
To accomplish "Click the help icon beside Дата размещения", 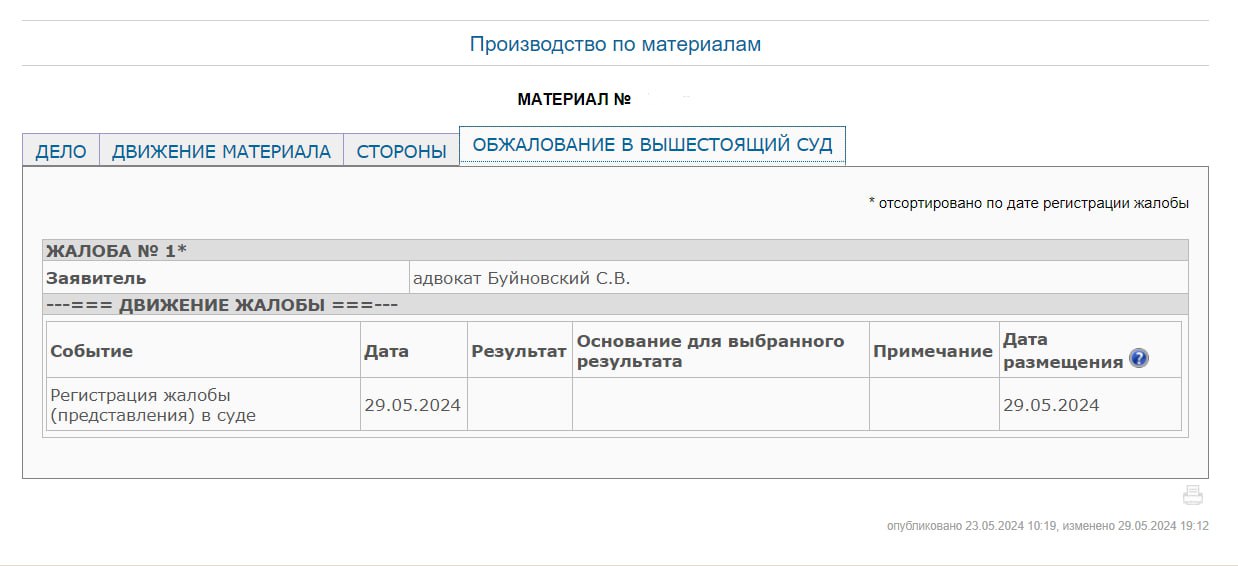I will pyautogui.click(x=1138, y=360).
